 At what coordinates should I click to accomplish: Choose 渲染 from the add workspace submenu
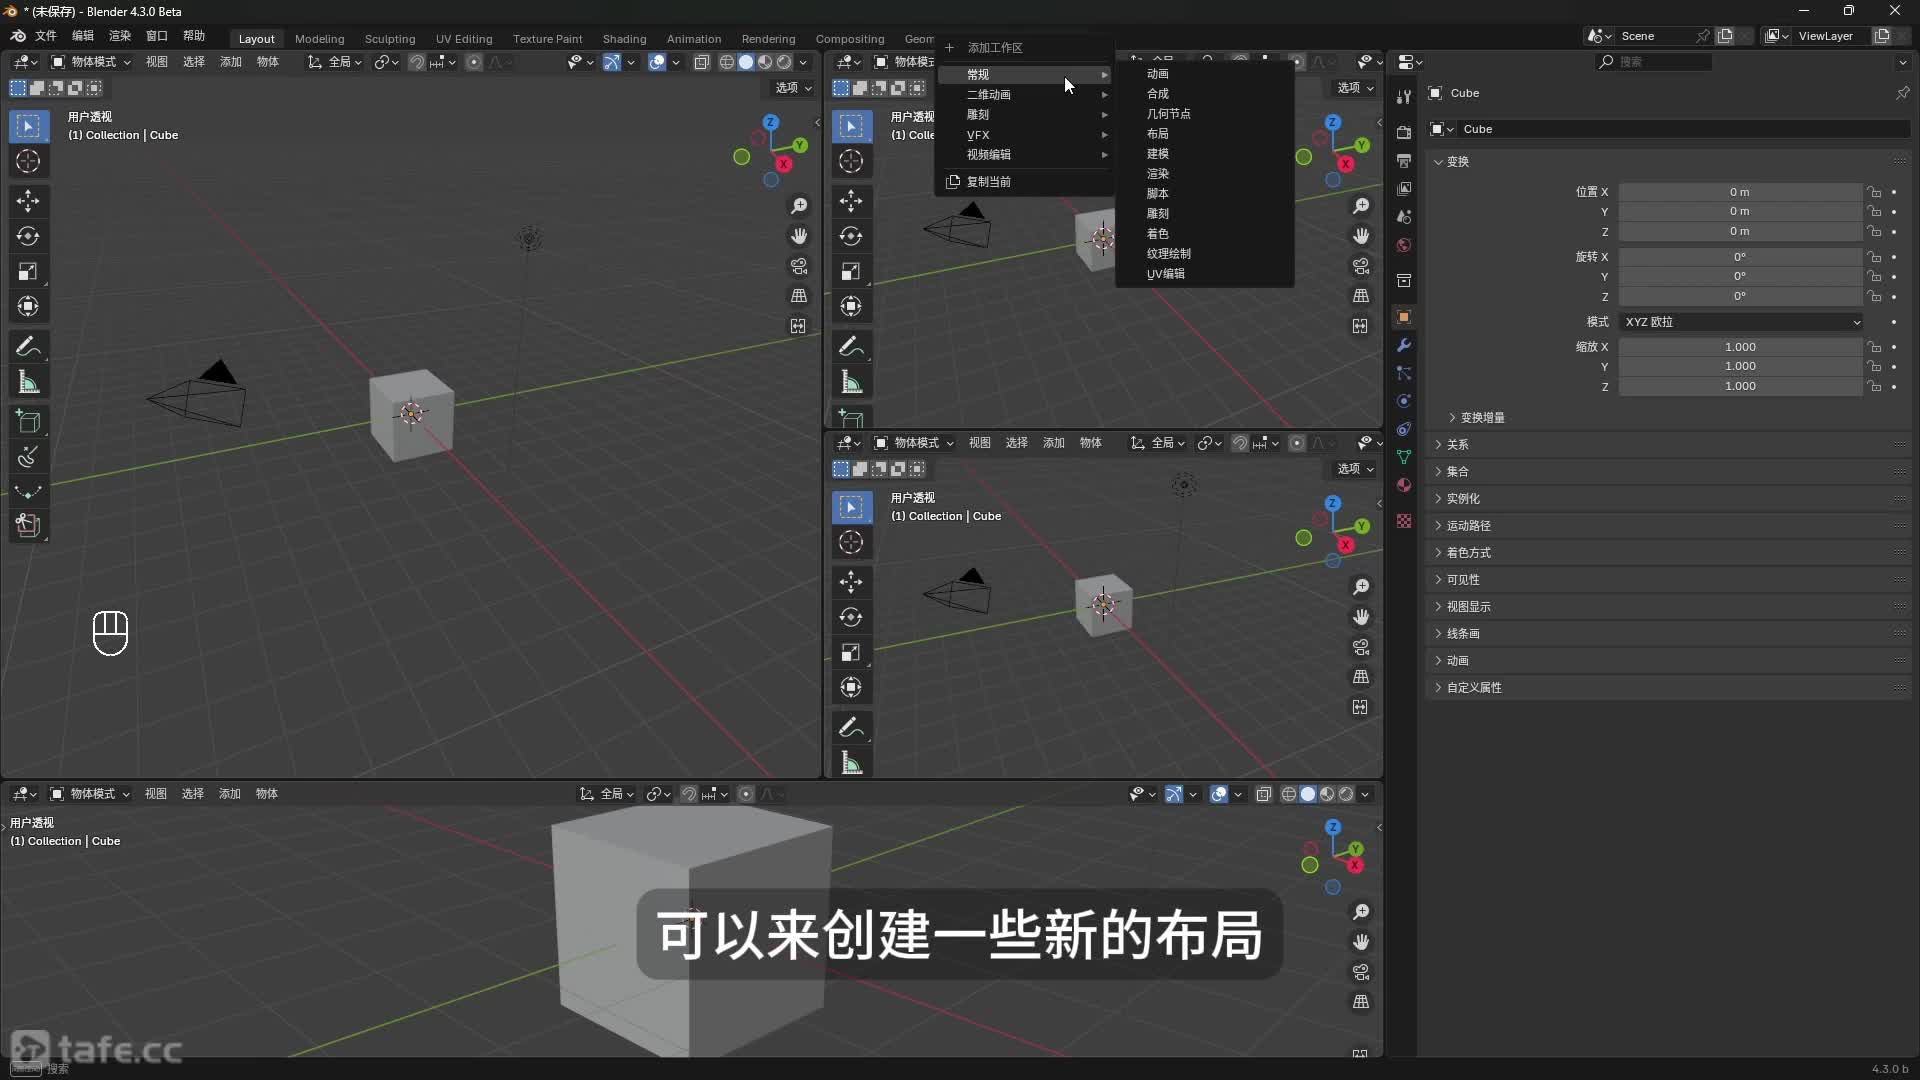(x=1159, y=173)
